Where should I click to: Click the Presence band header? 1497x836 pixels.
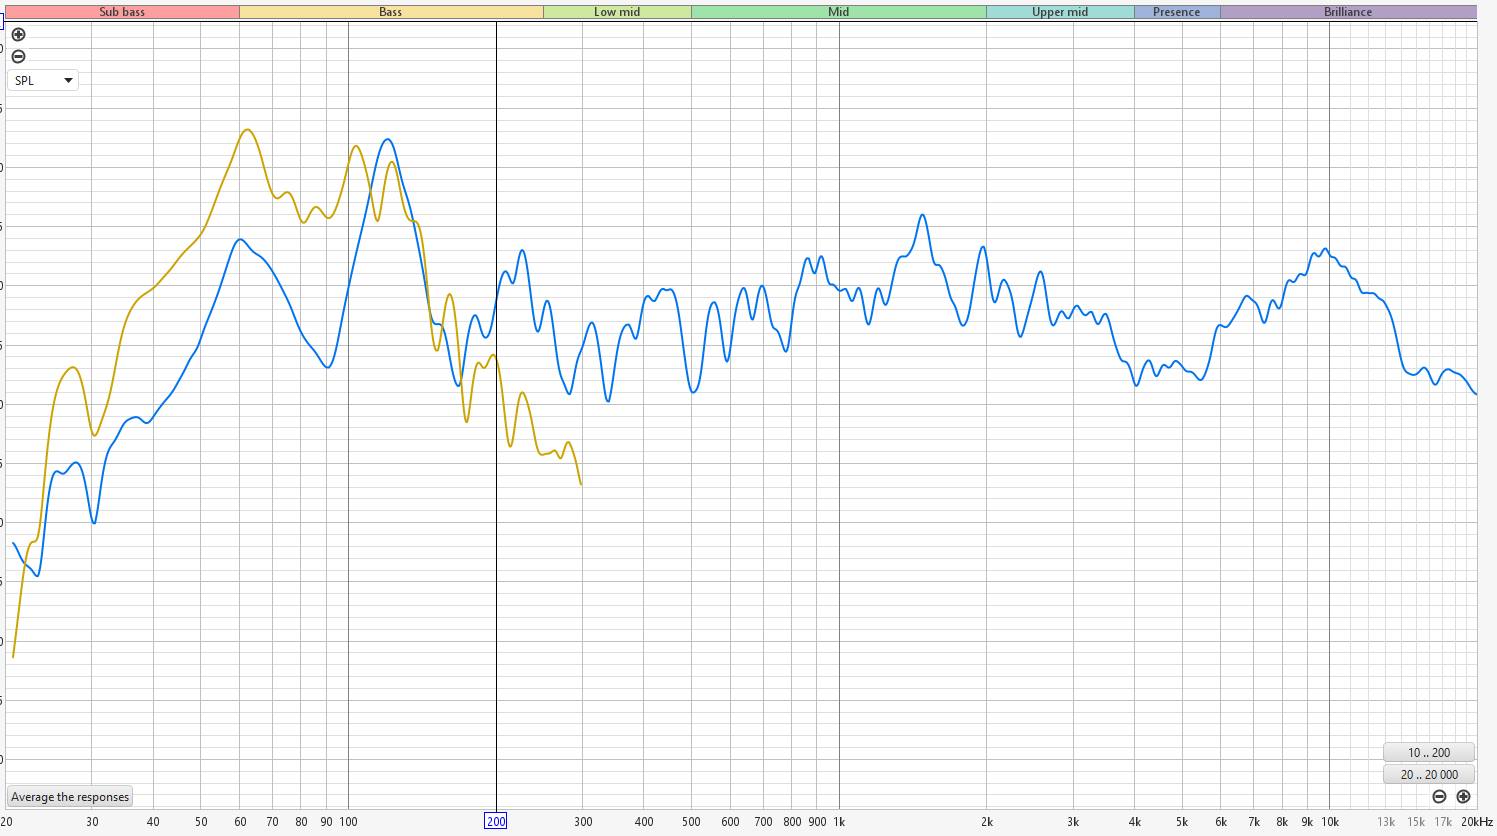click(x=1176, y=12)
